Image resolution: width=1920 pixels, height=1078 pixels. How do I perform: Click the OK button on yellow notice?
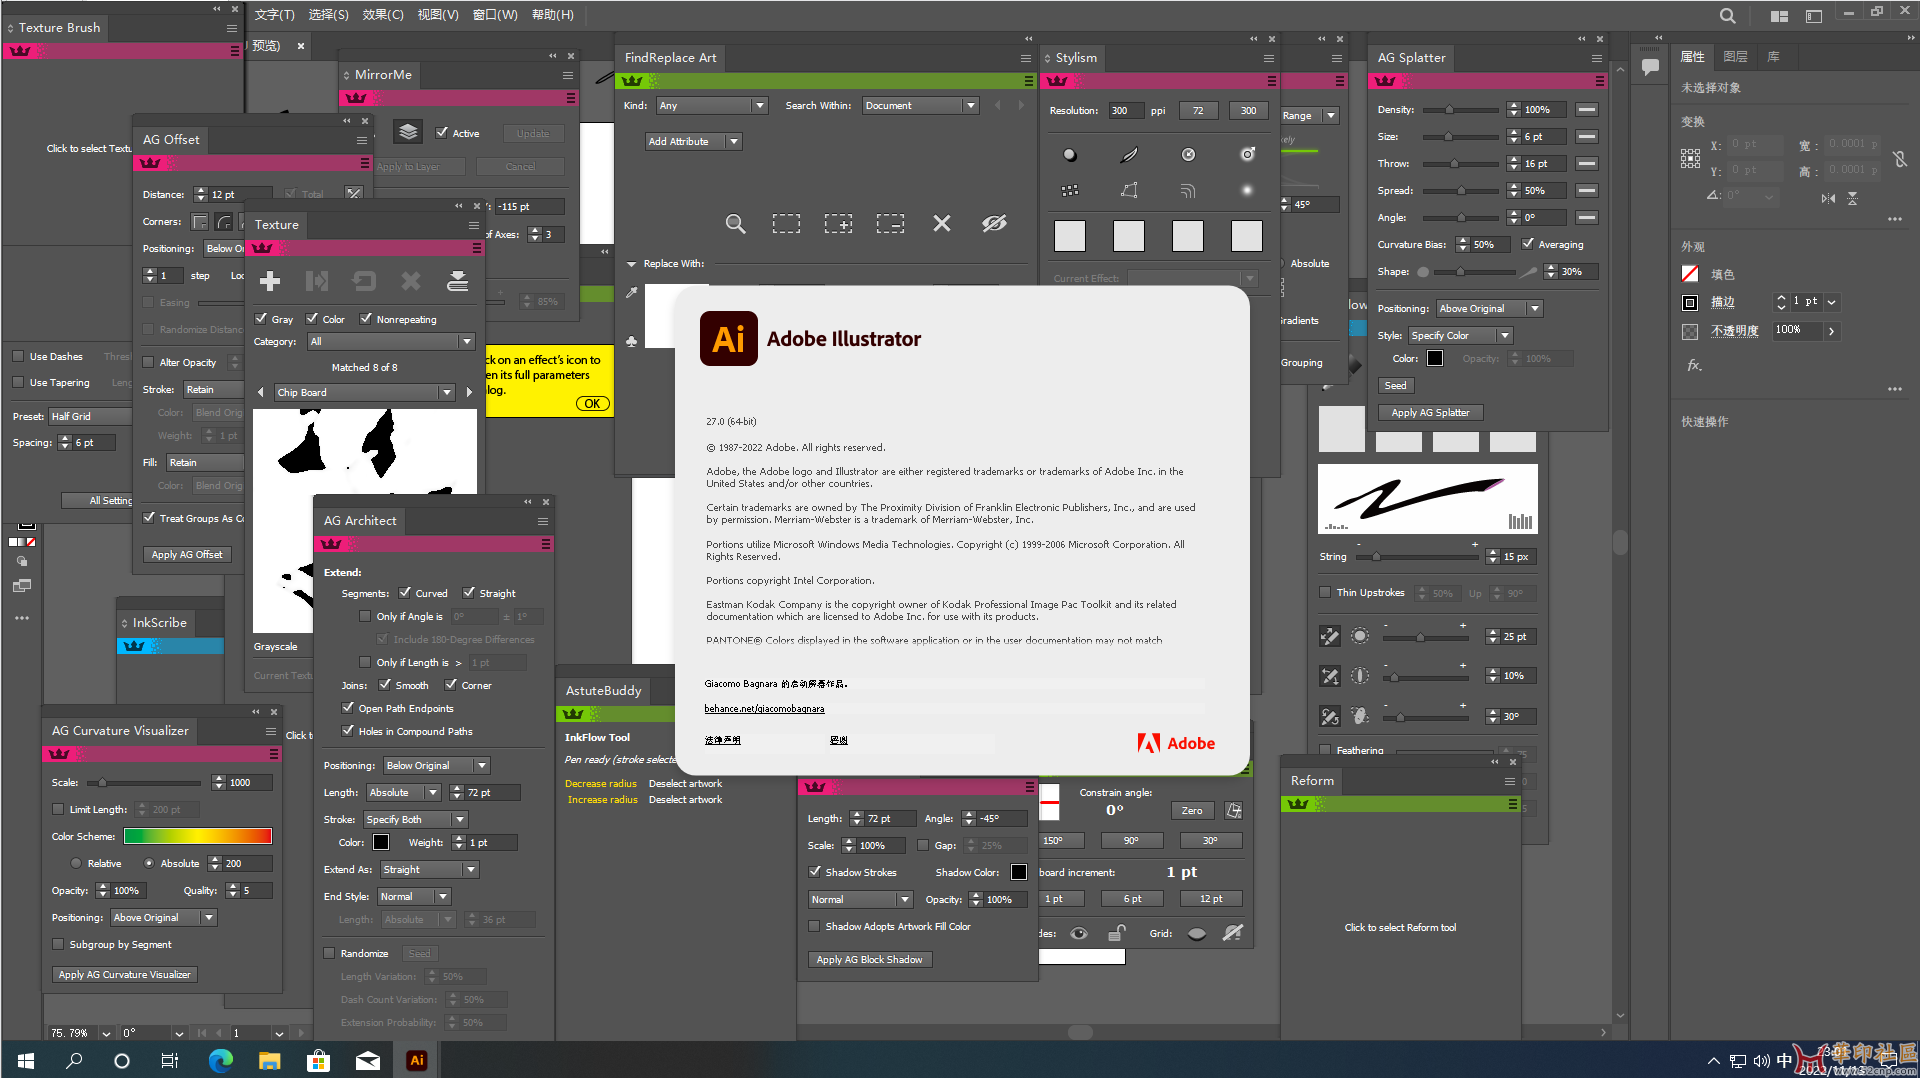pyautogui.click(x=592, y=404)
